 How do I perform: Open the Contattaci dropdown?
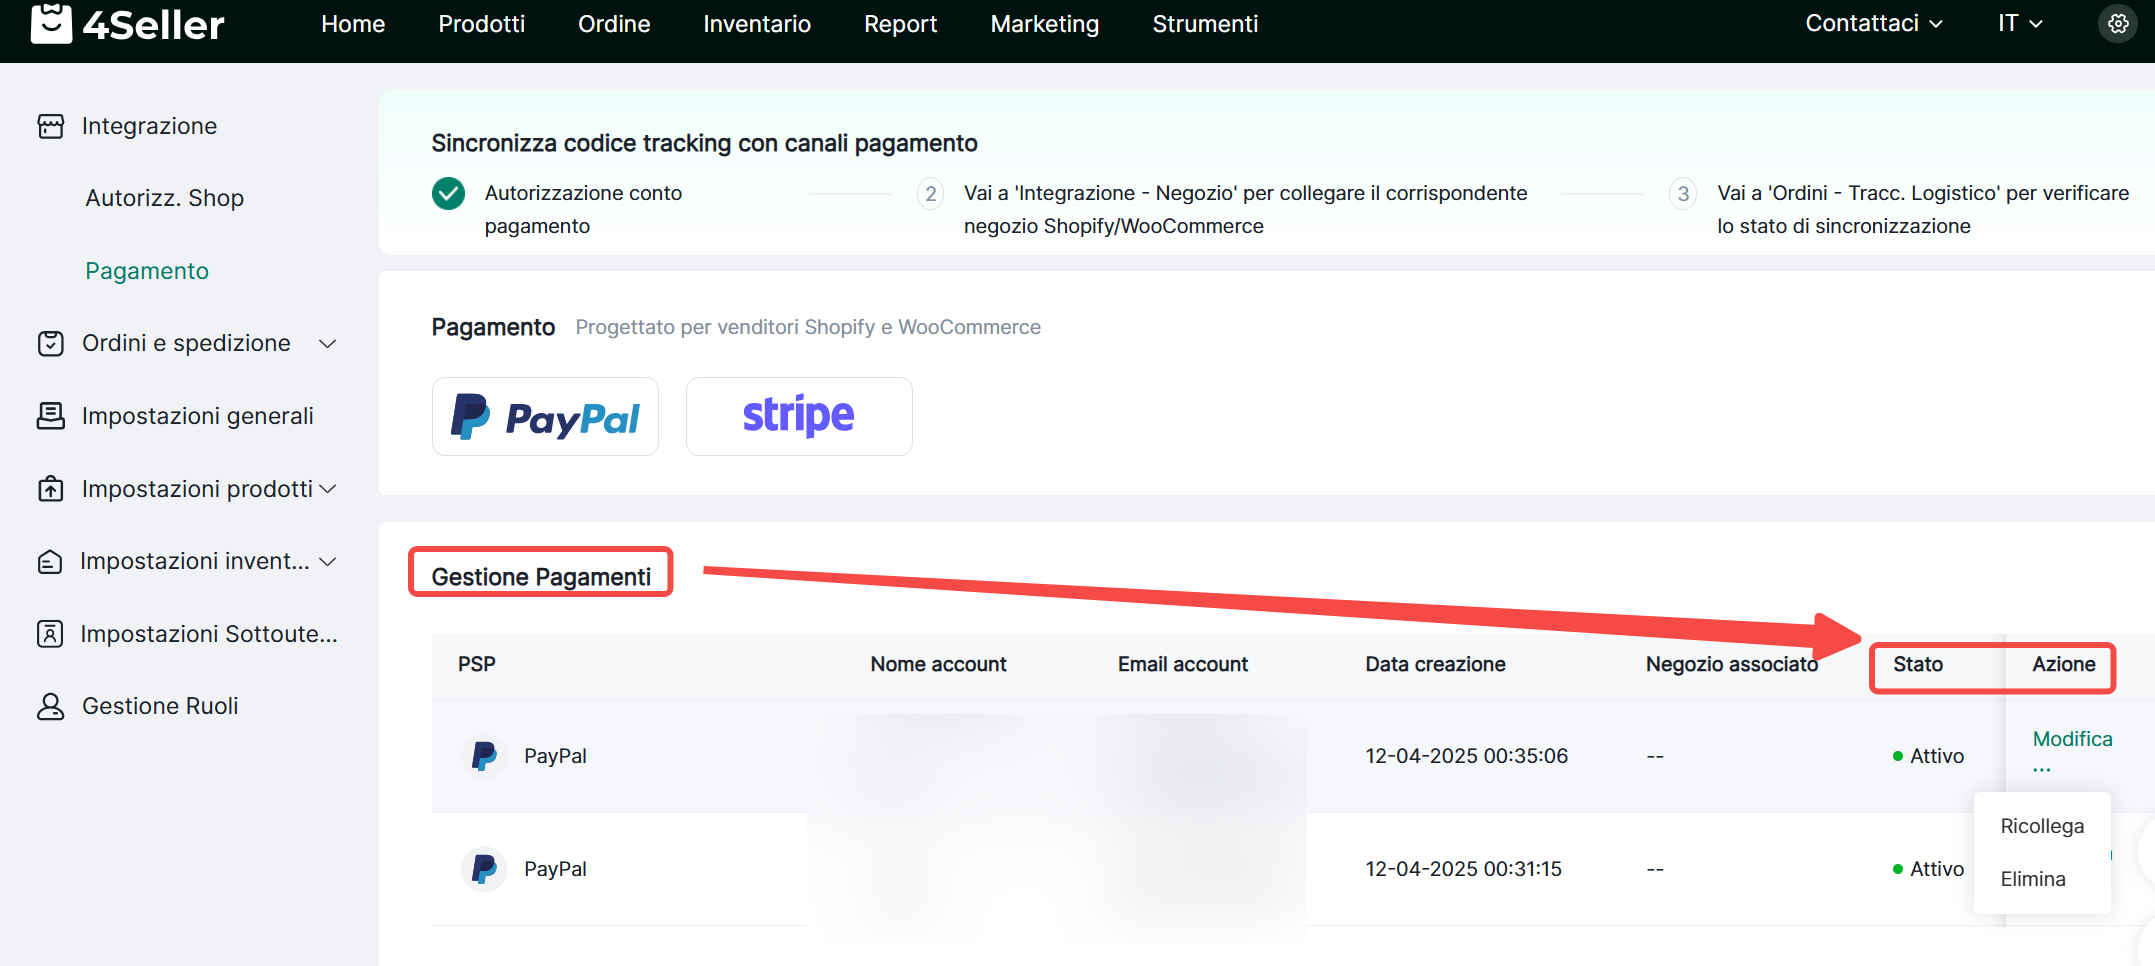pyautogui.click(x=1873, y=24)
